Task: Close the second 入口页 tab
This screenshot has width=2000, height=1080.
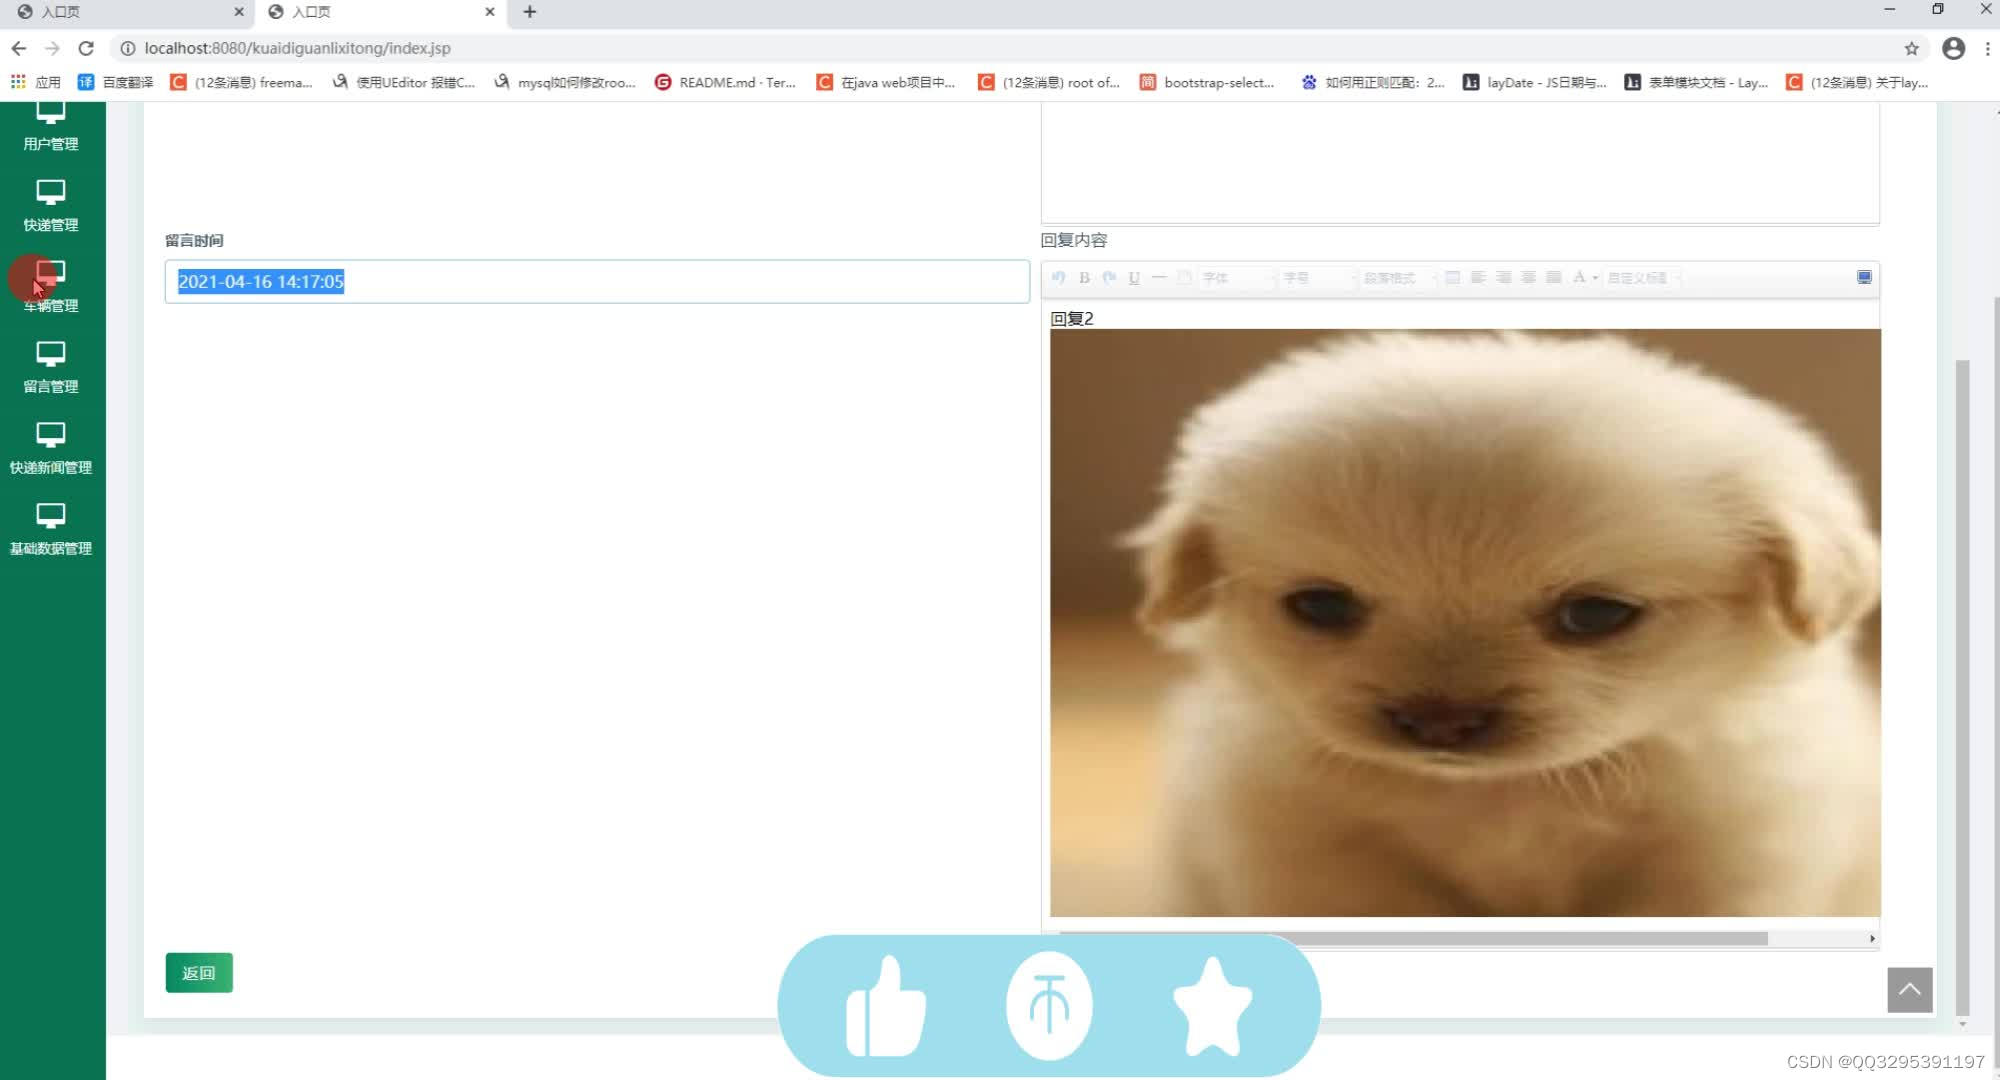Action: point(490,12)
